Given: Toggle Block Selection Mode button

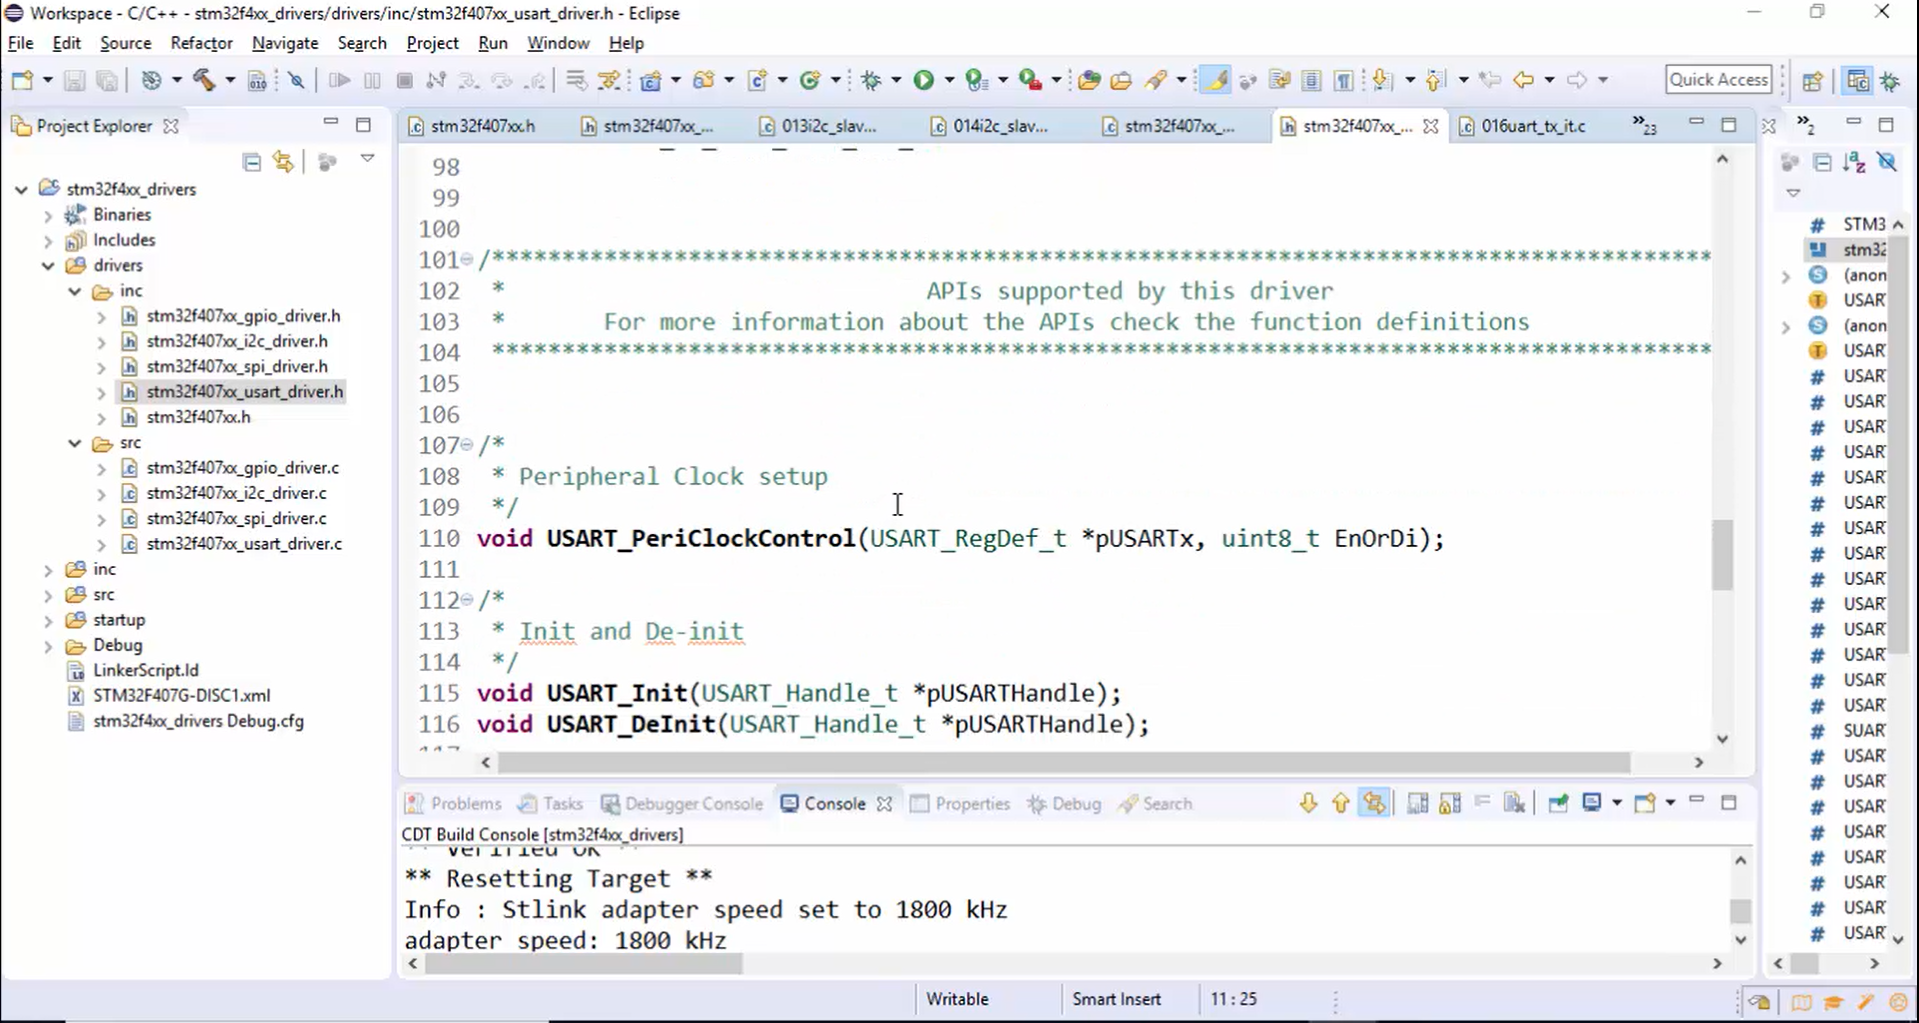Looking at the screenshot, I should pyautogui.click(x=1312, y=80).
